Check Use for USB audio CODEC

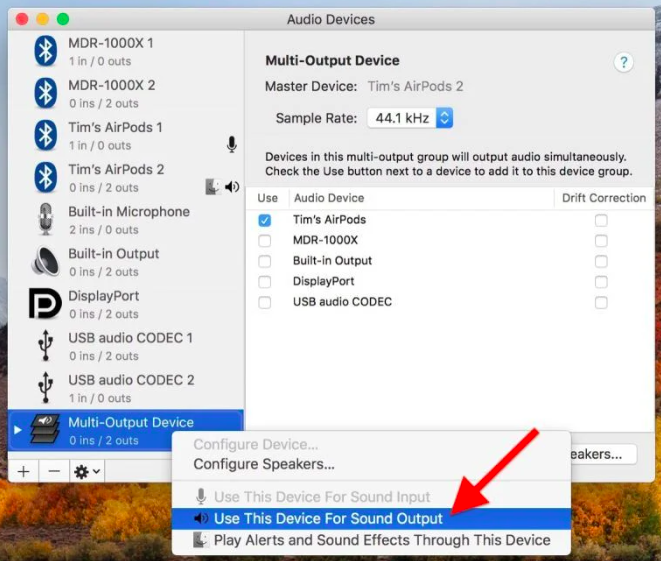pyautogui.click(x=265, y=302)
